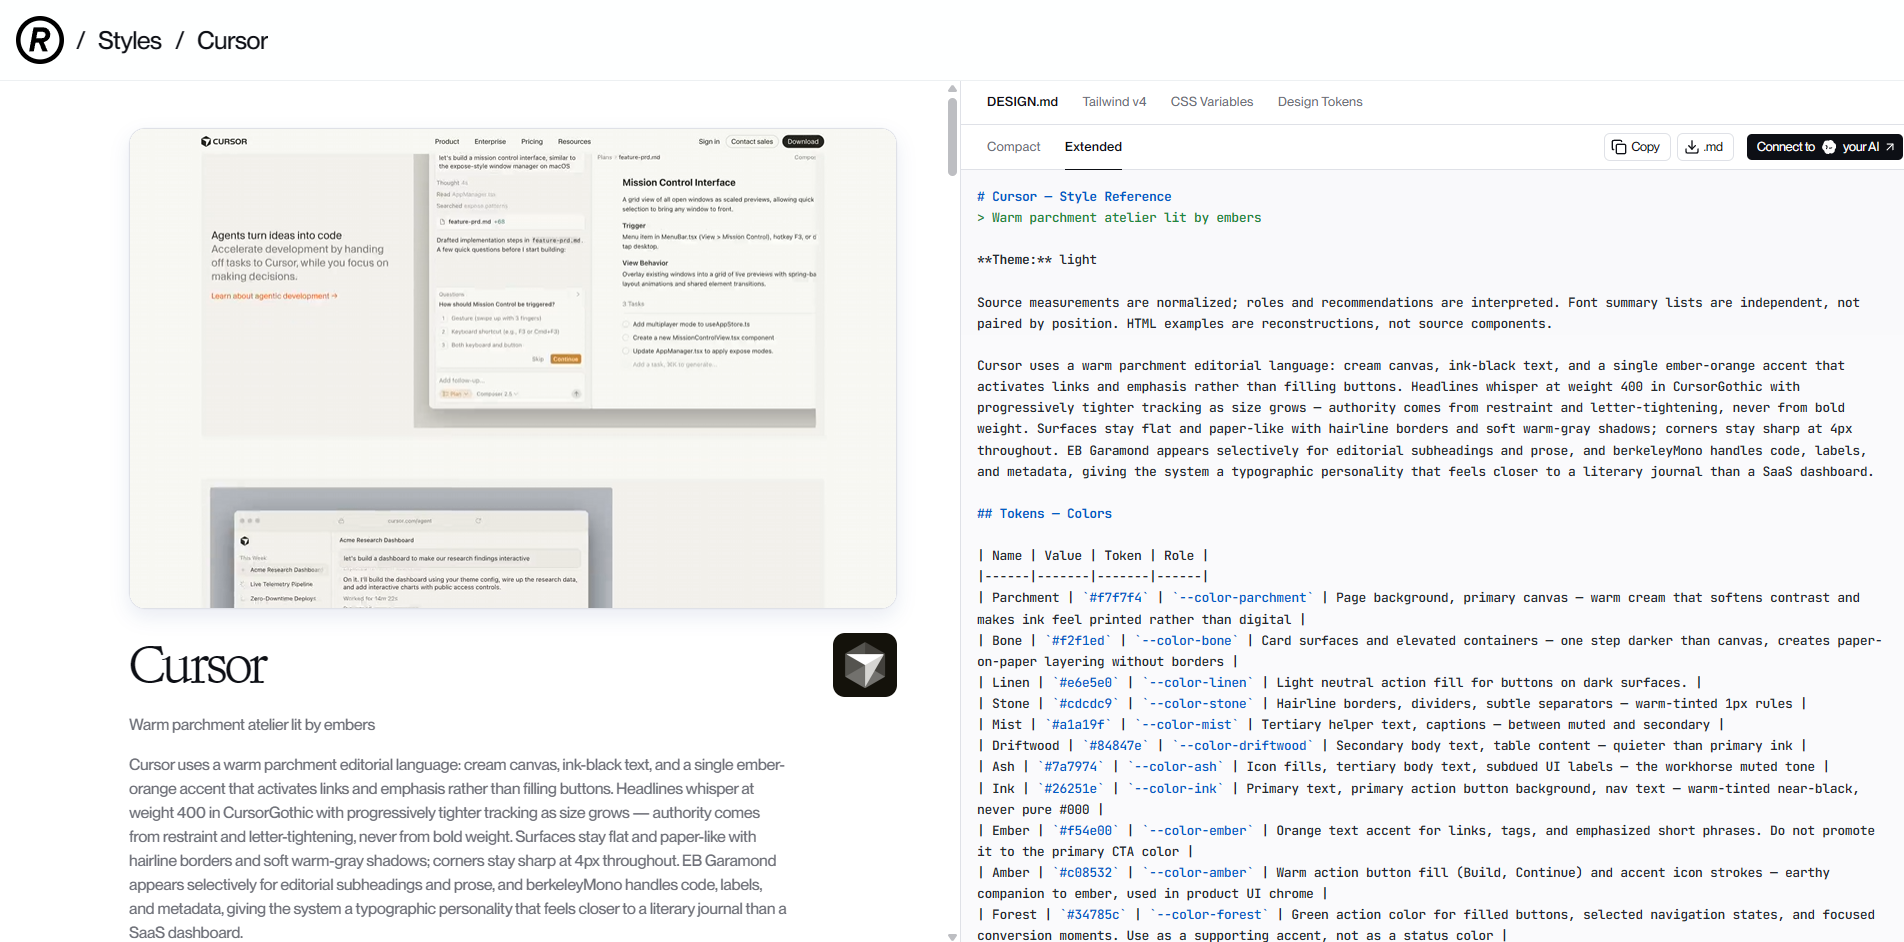Image resolution: width=1904 pixels, height=942 pixels.
Task: Click the Mist hex value #a1a19f
Action: 1078,725
